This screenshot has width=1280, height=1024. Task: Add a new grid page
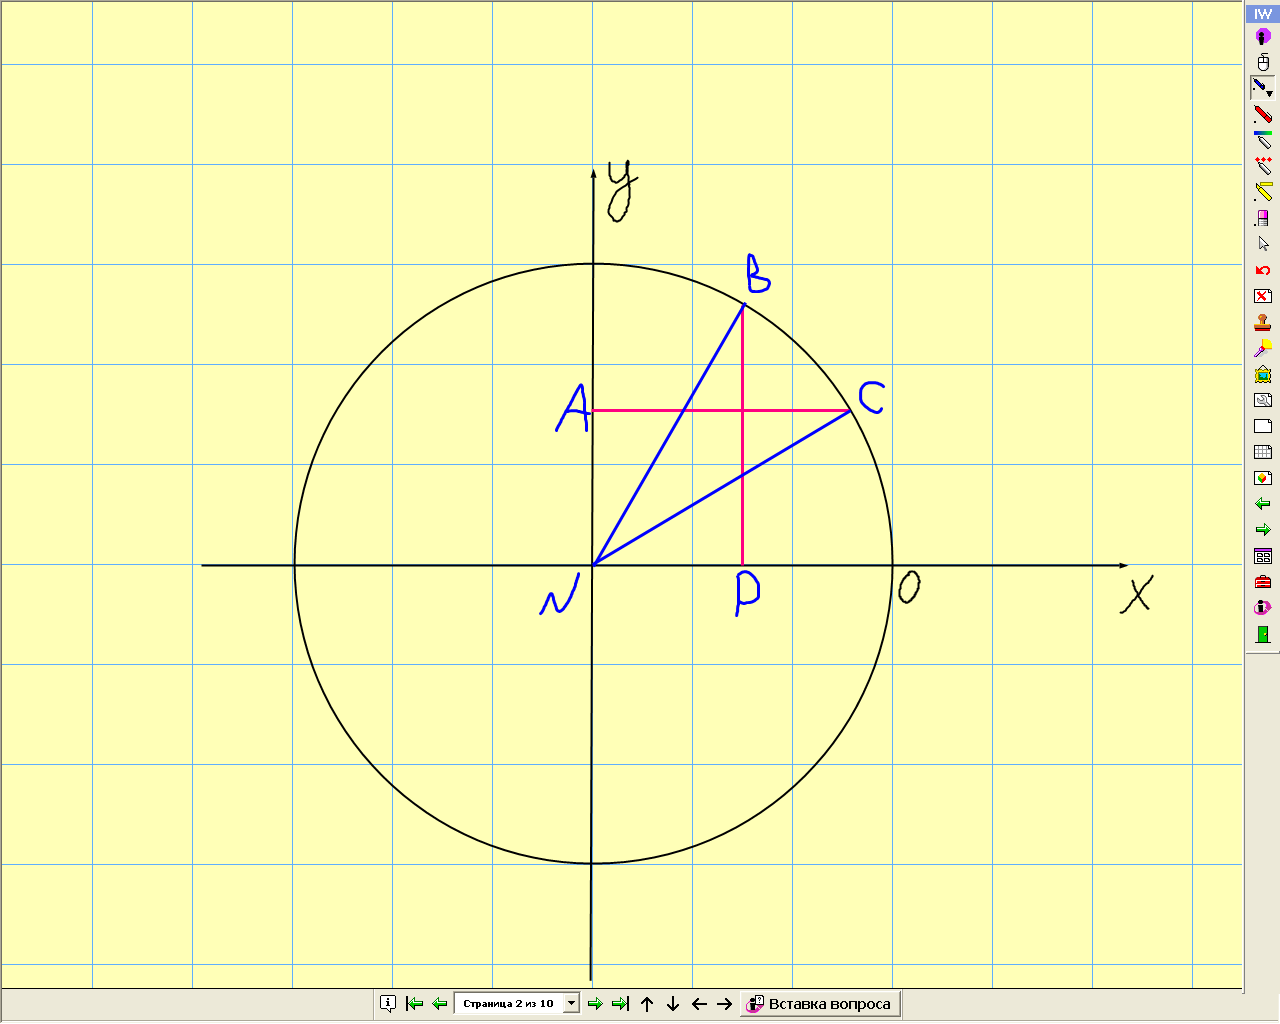(x=1263, y=452)
